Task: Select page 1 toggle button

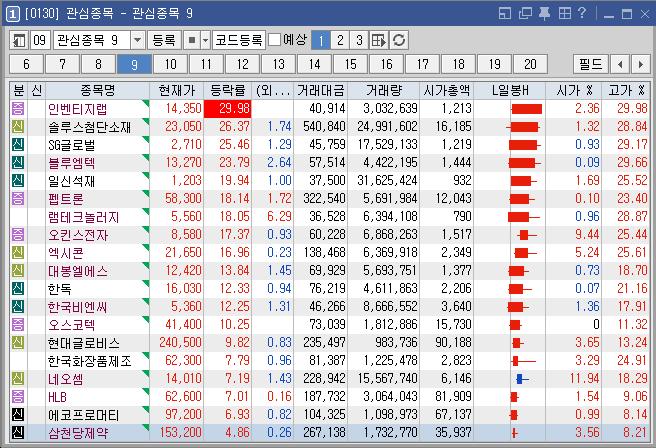Action: point(321,41)
